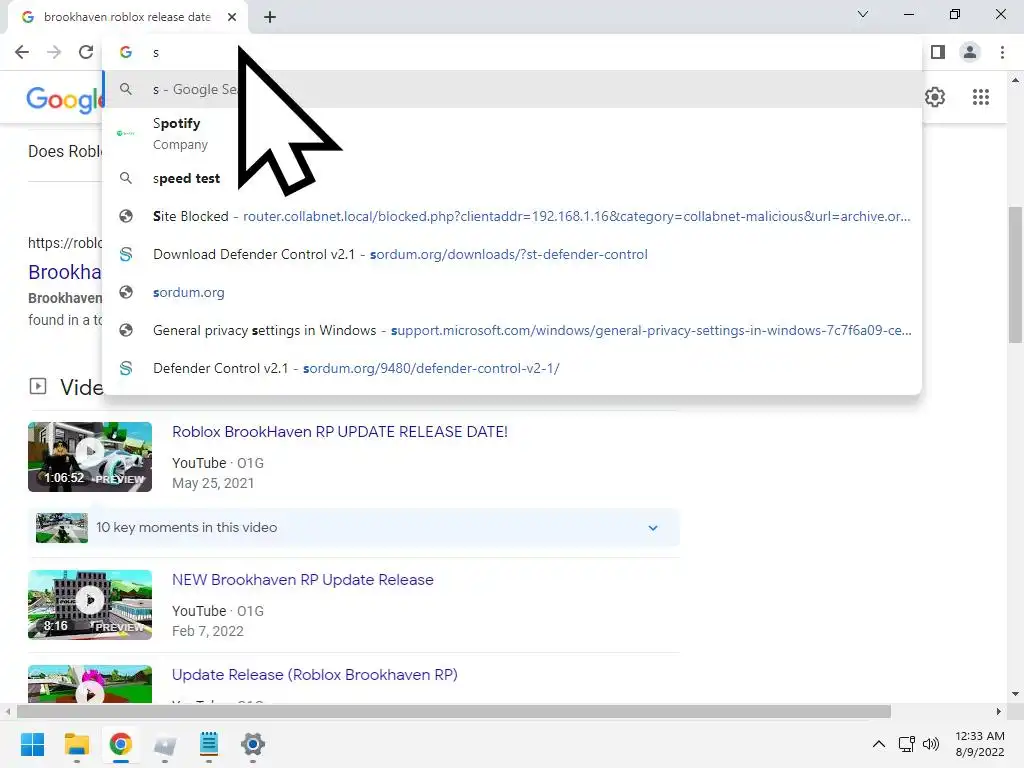Click the May 25, 2021 video date
Viewport: 1024px width, 768px height.
click(213, 483)
